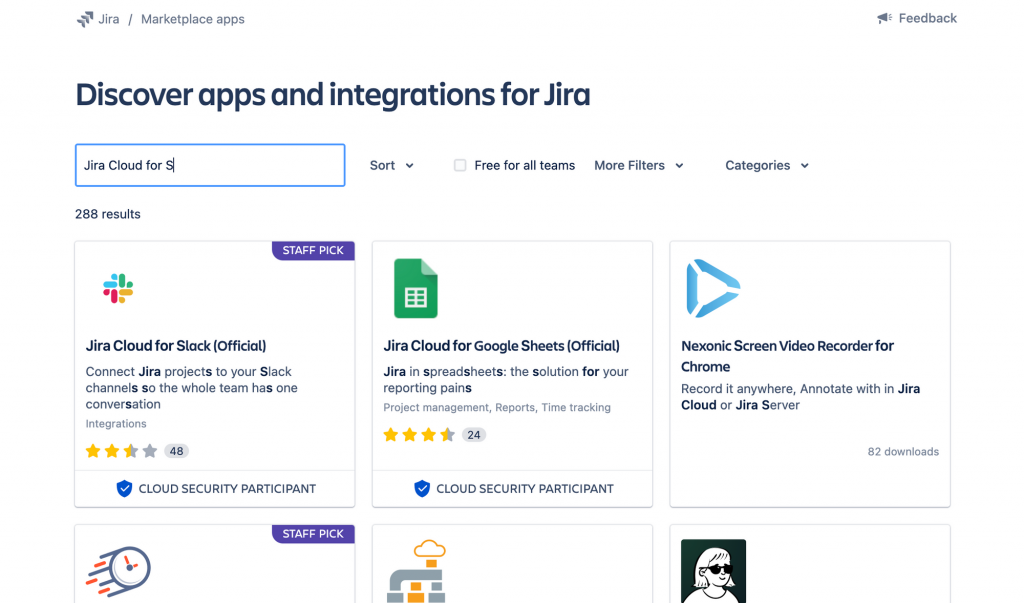Click Google Sheets card star rating

click(x=419, y=434)
